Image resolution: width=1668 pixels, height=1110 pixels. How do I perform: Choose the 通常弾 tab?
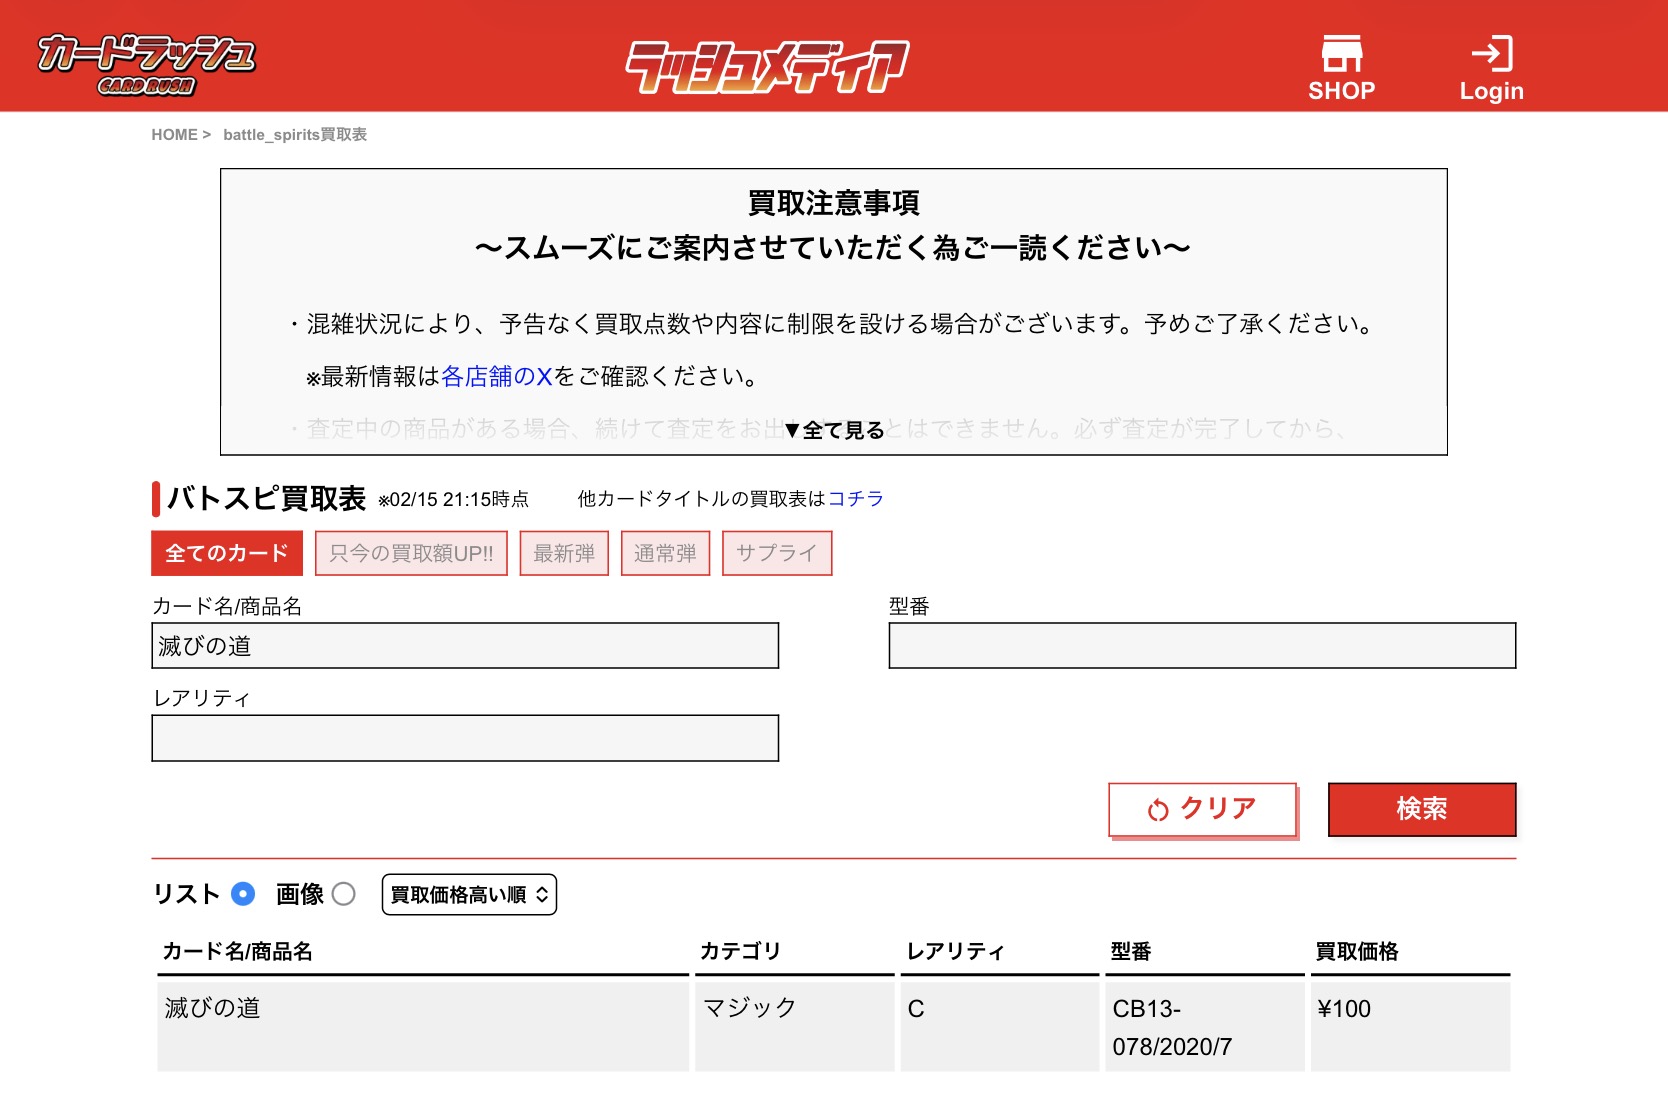click(x=665, y=553)
